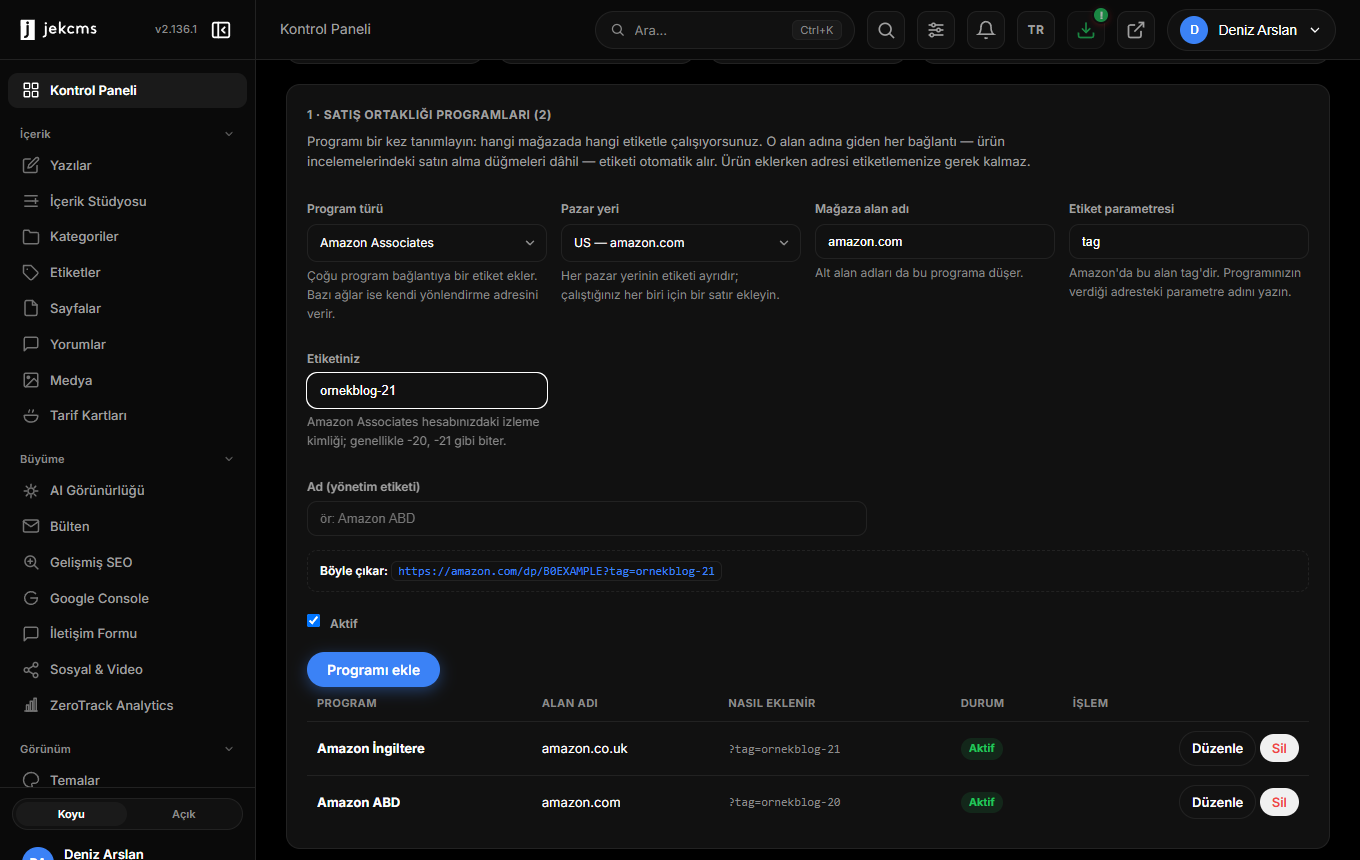
Task: Click the AI Görünürlüğü sparkle icon
Action: pyautogui.click(x=31, y=491)
